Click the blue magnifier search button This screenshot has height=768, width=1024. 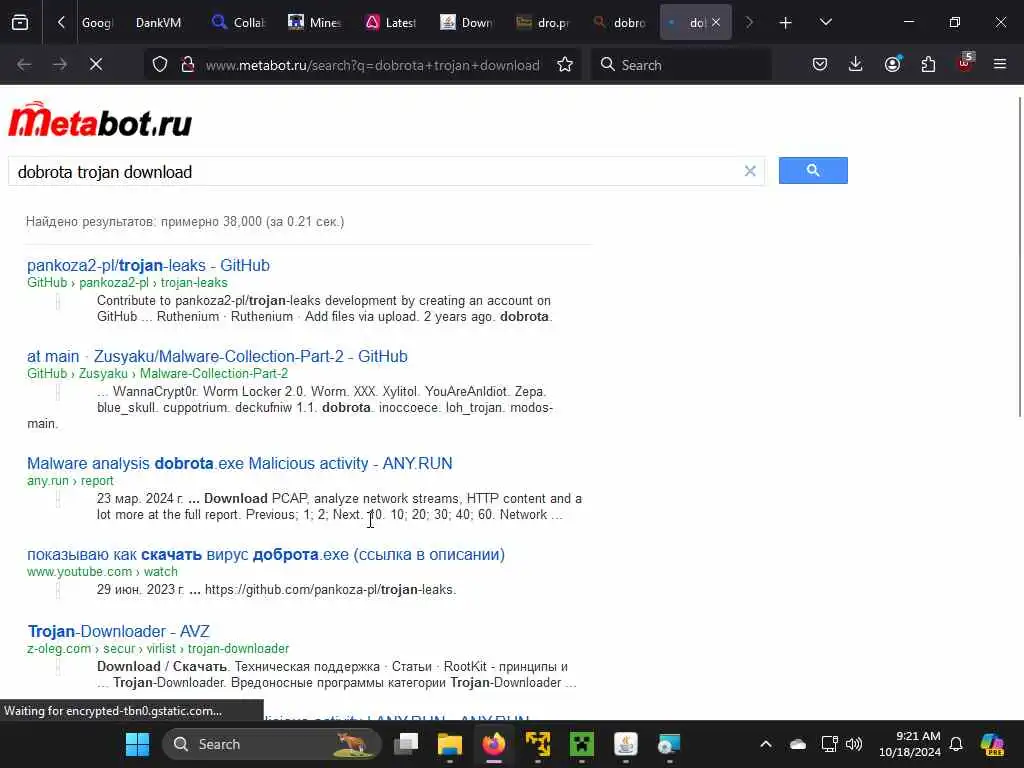point(813,170)
